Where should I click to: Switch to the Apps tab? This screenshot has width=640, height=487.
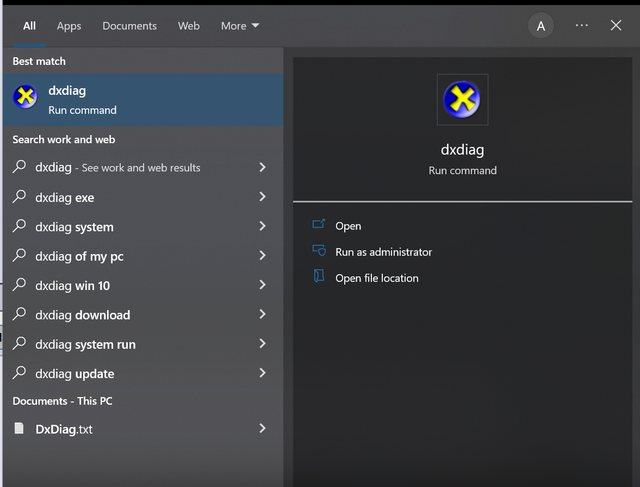click(x=69, y=26)
